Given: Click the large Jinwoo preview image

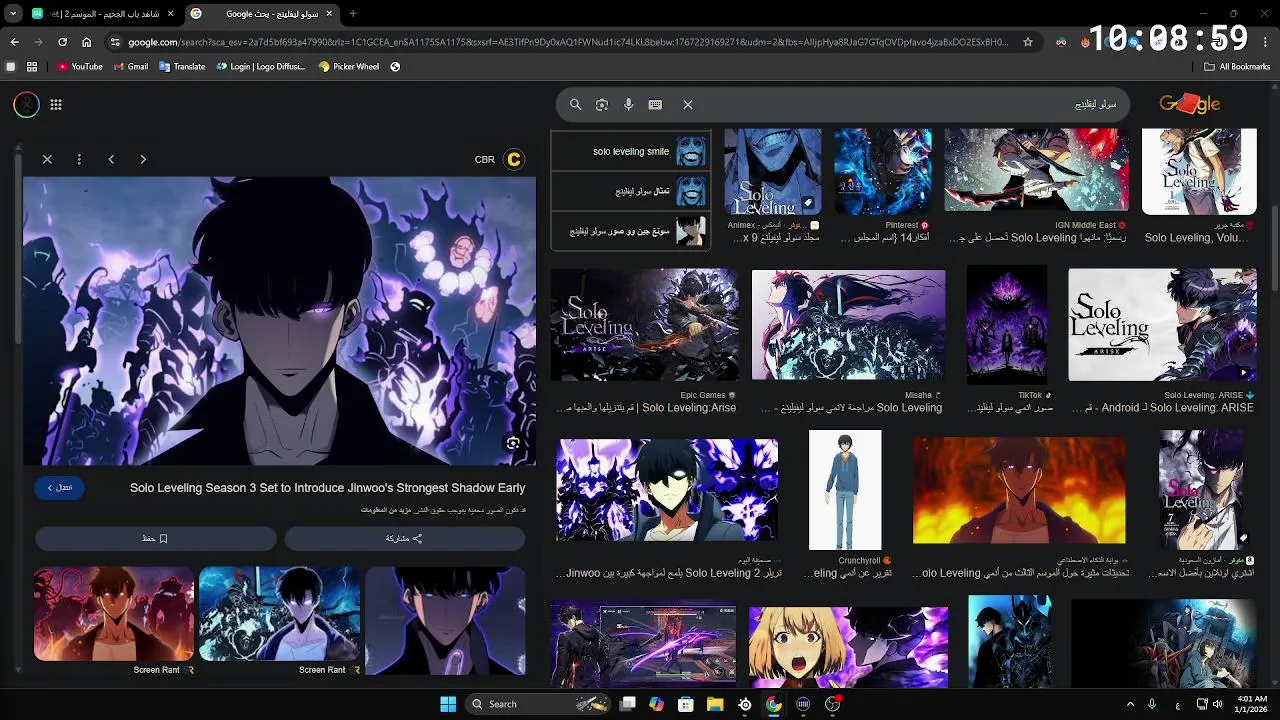Looking at the screenshot, I should [x=279, y=321].
